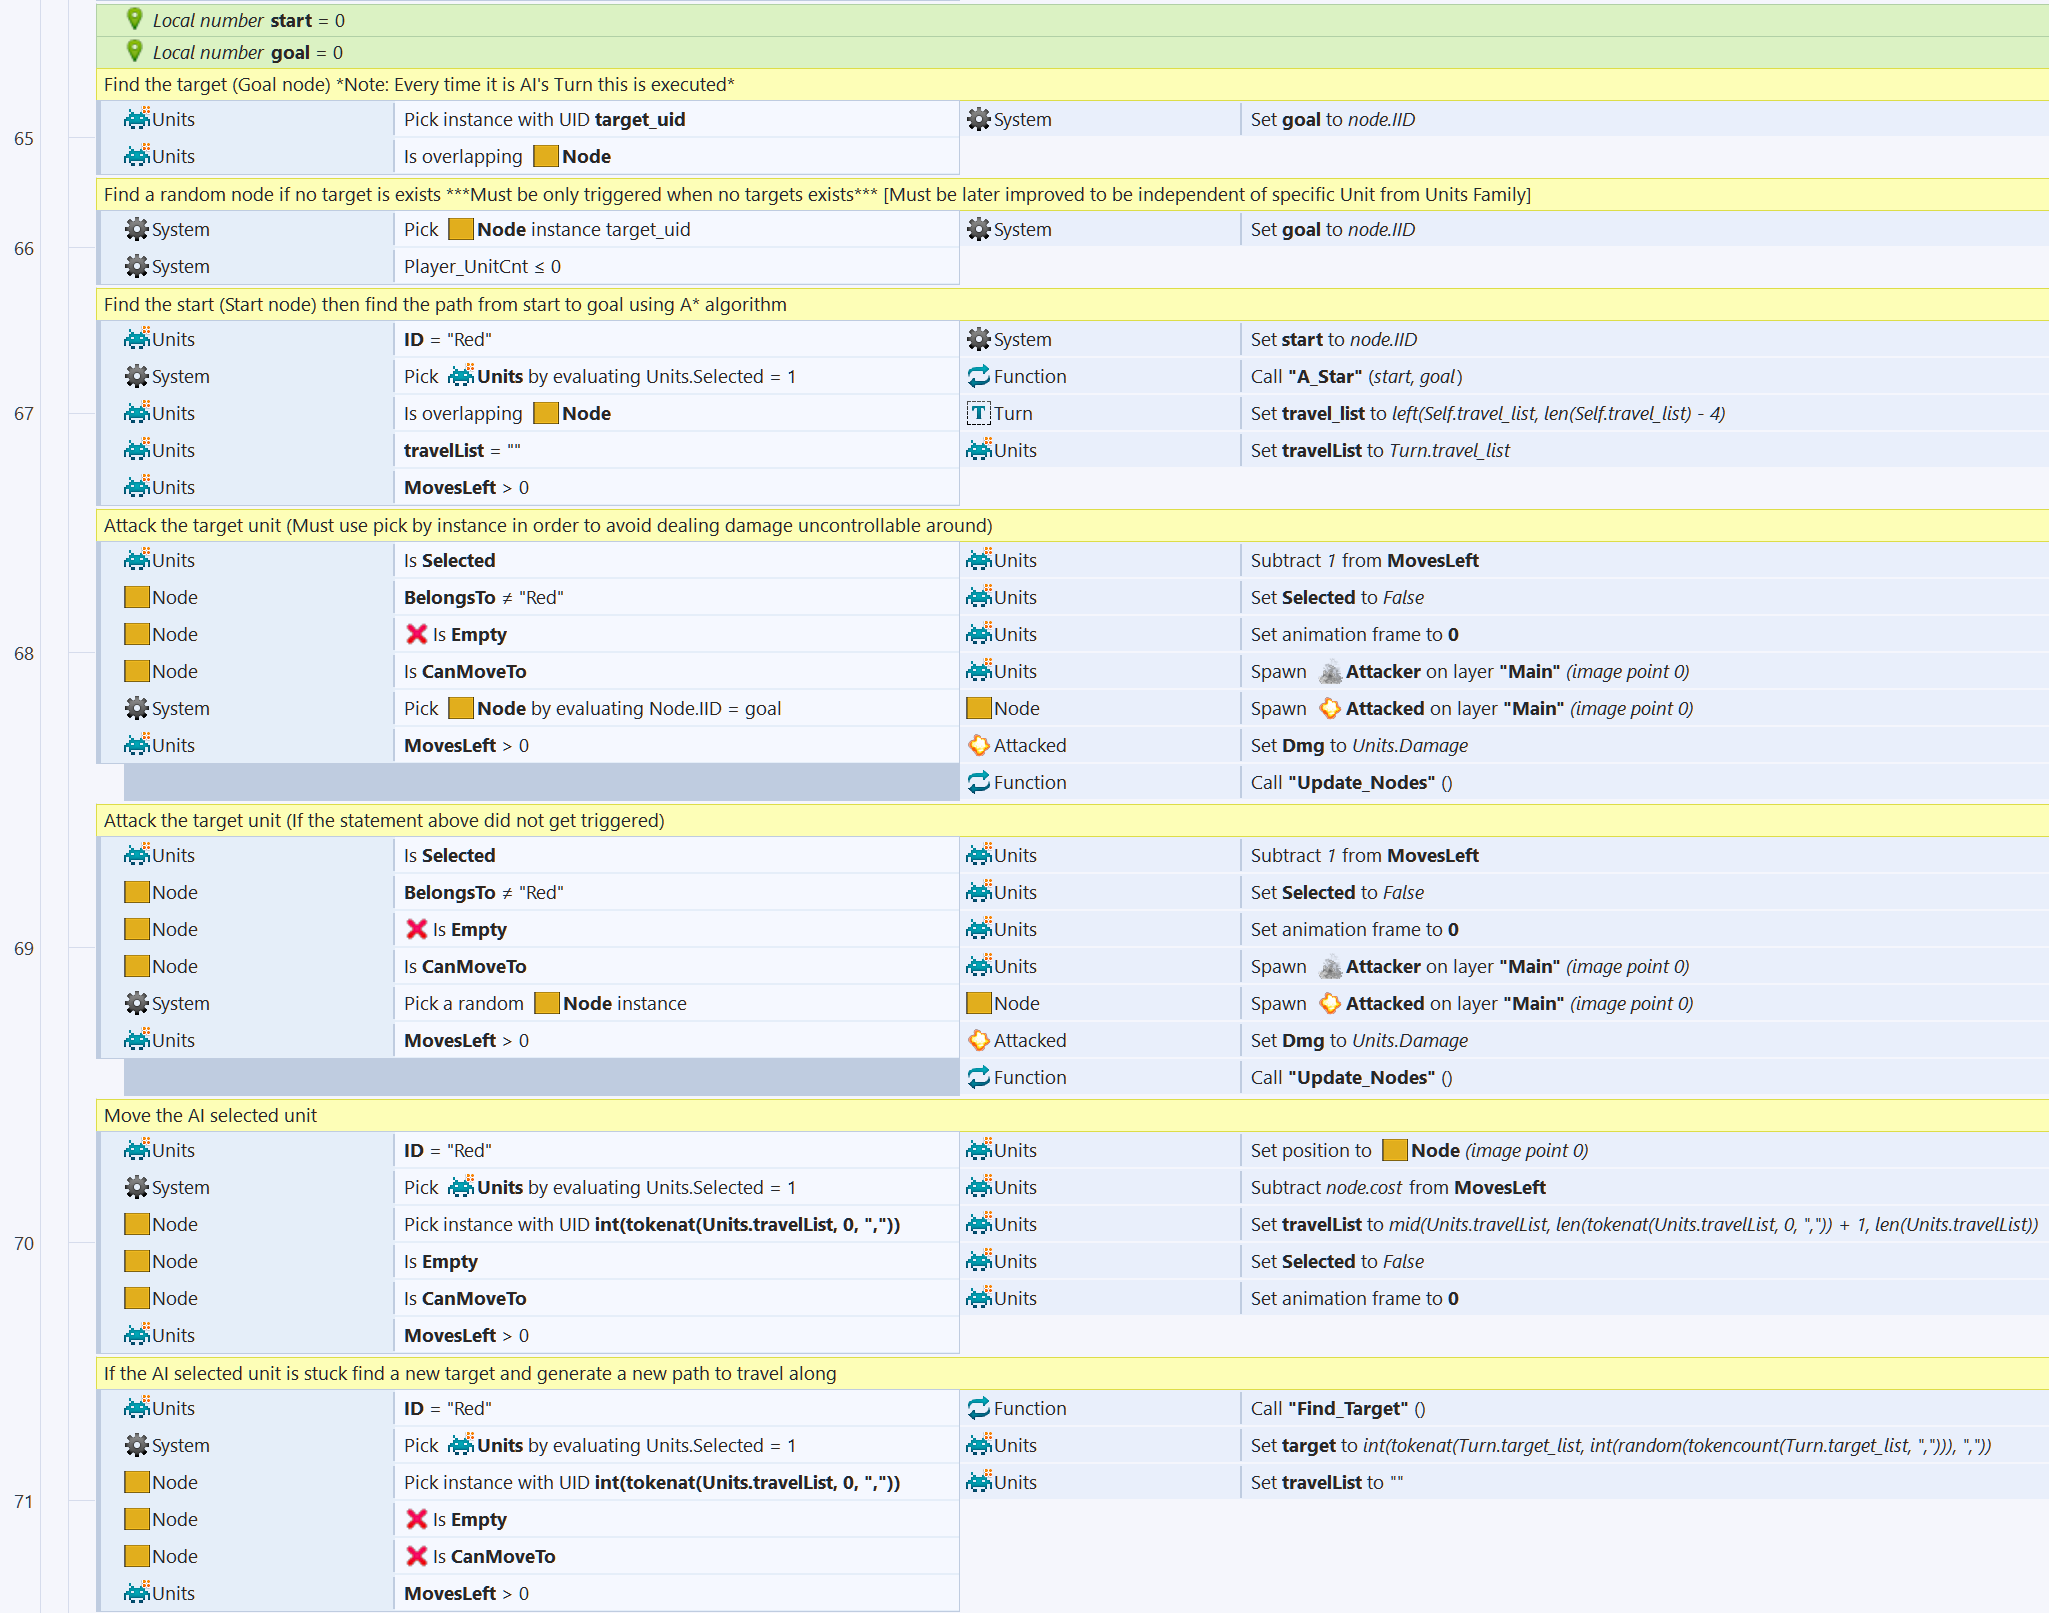Viewport: 2049px width, 1613px height.
Task: Click Node icon in Set position action
Action: [x=1394, y=1150]
